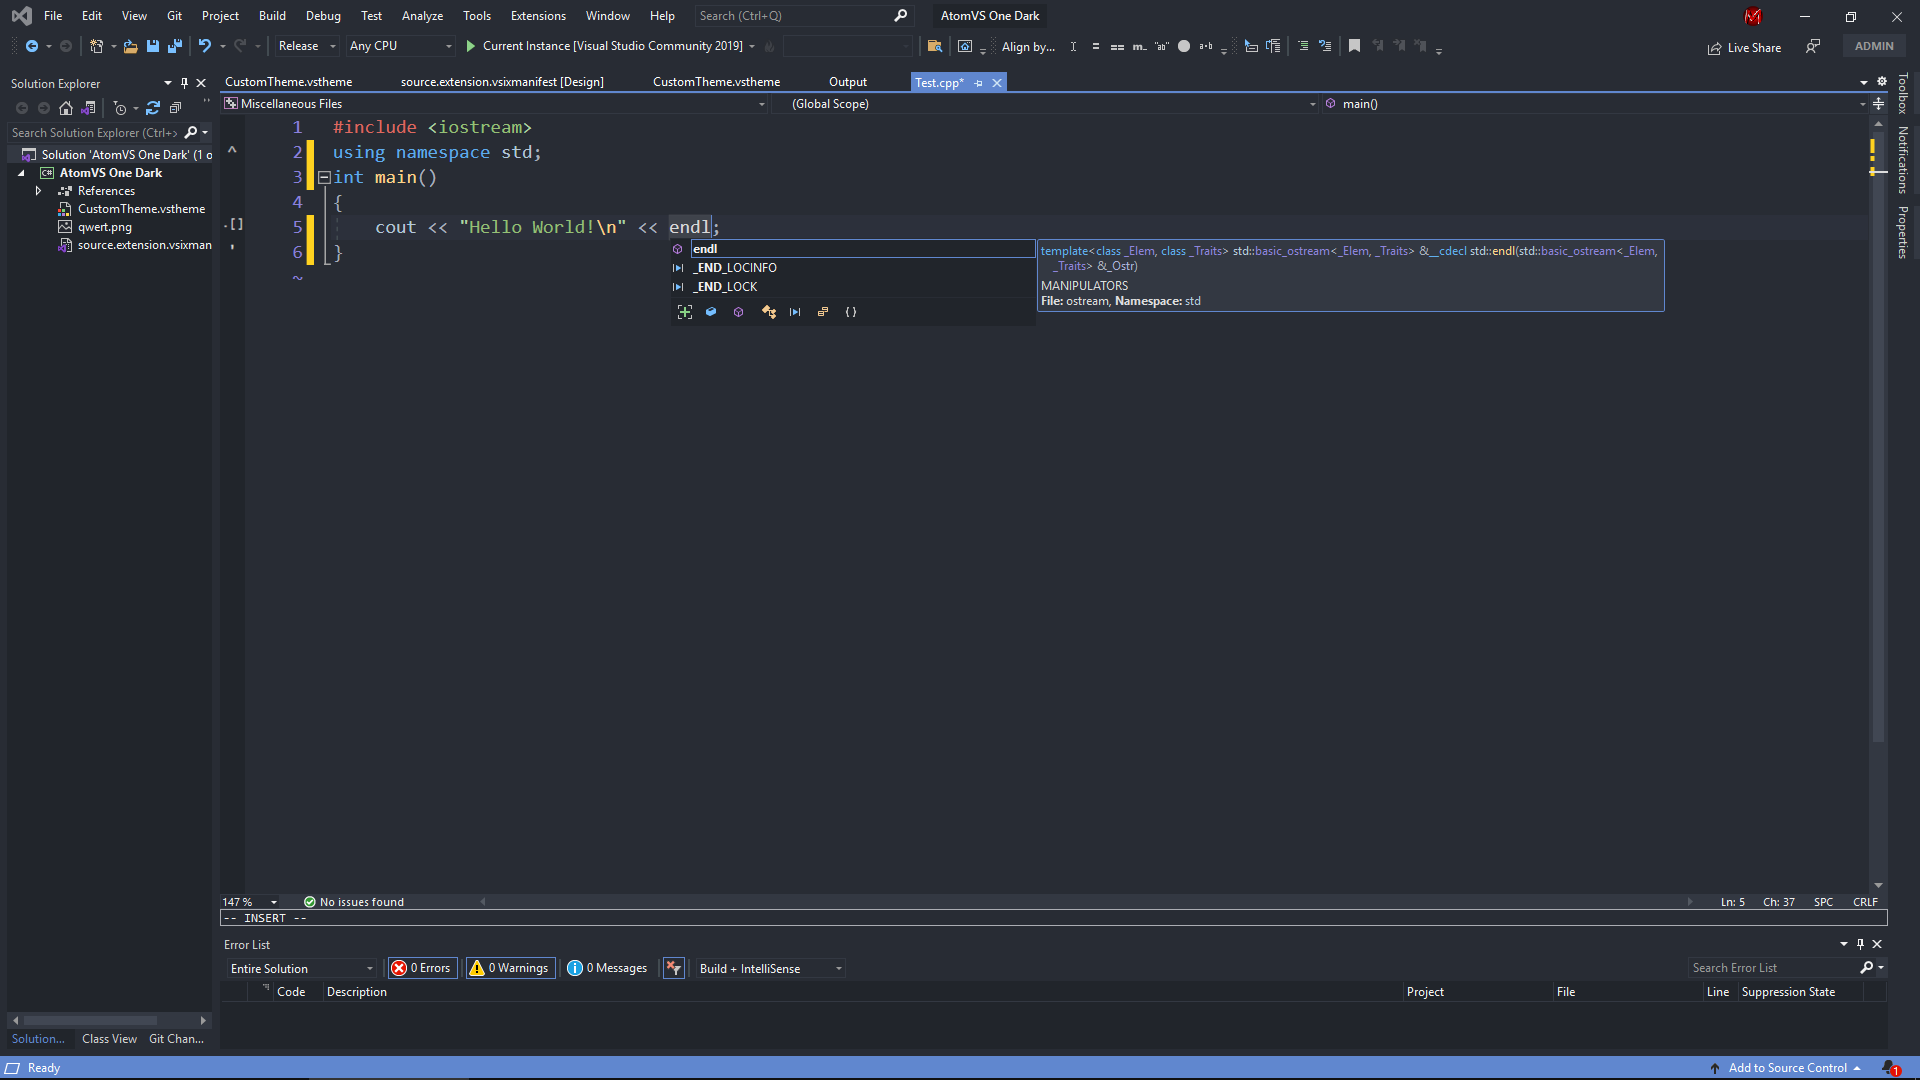
Task: Save all open files
Action: tap(175, 46)
